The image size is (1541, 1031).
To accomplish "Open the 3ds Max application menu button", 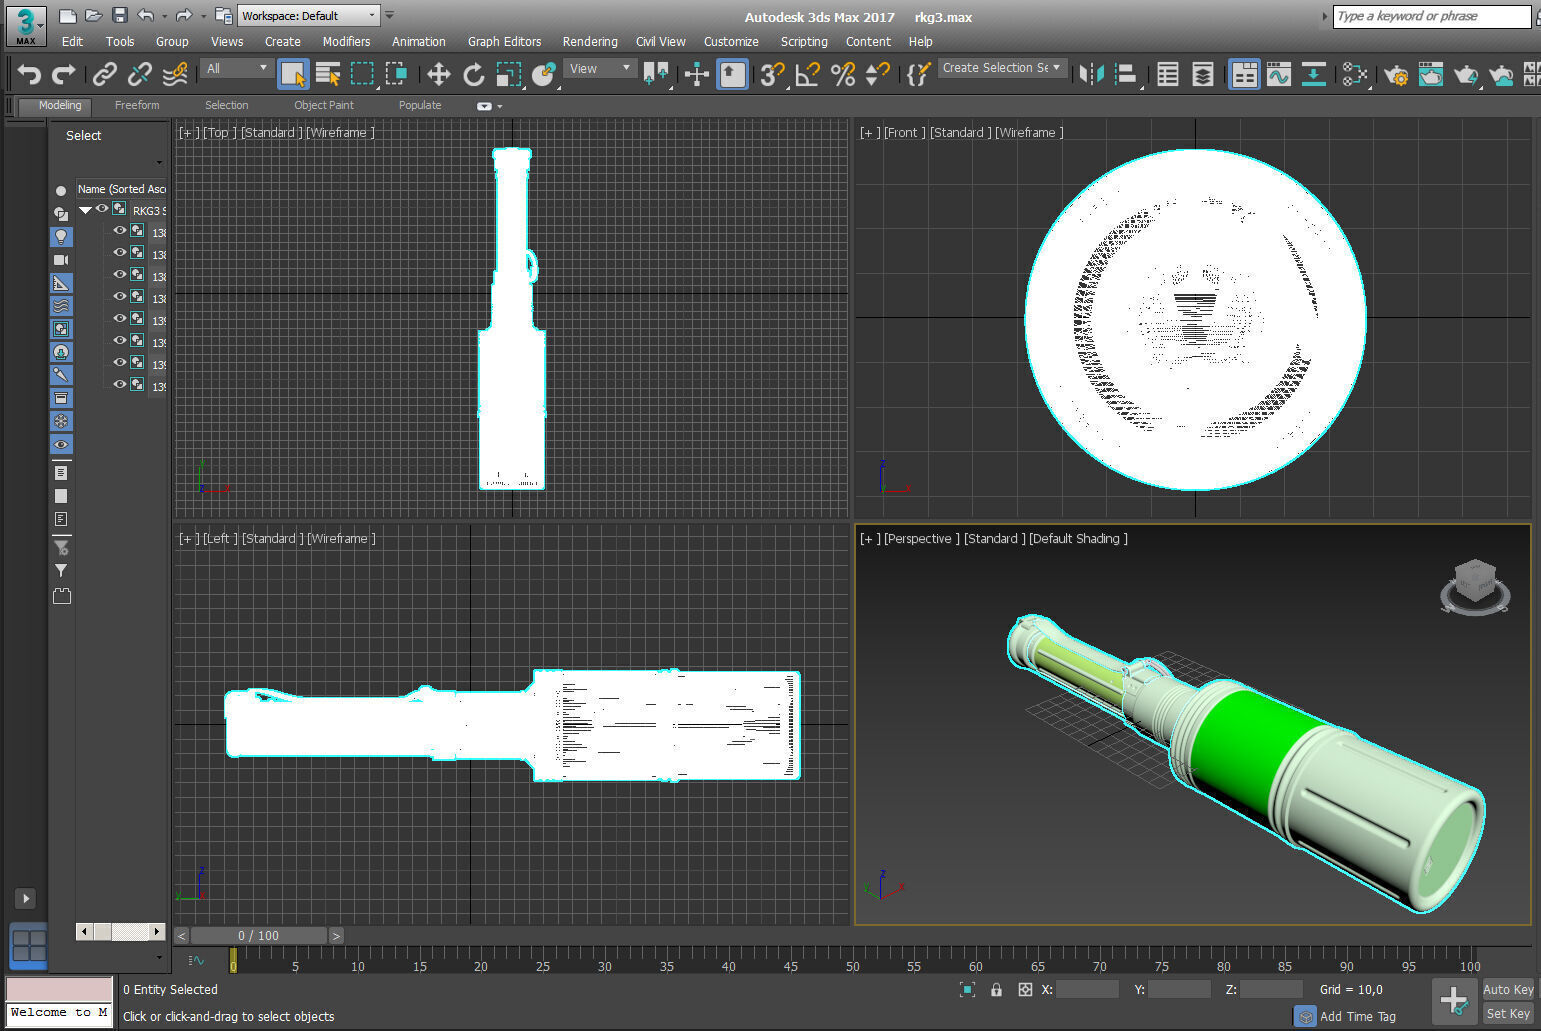I will point(26,25).
